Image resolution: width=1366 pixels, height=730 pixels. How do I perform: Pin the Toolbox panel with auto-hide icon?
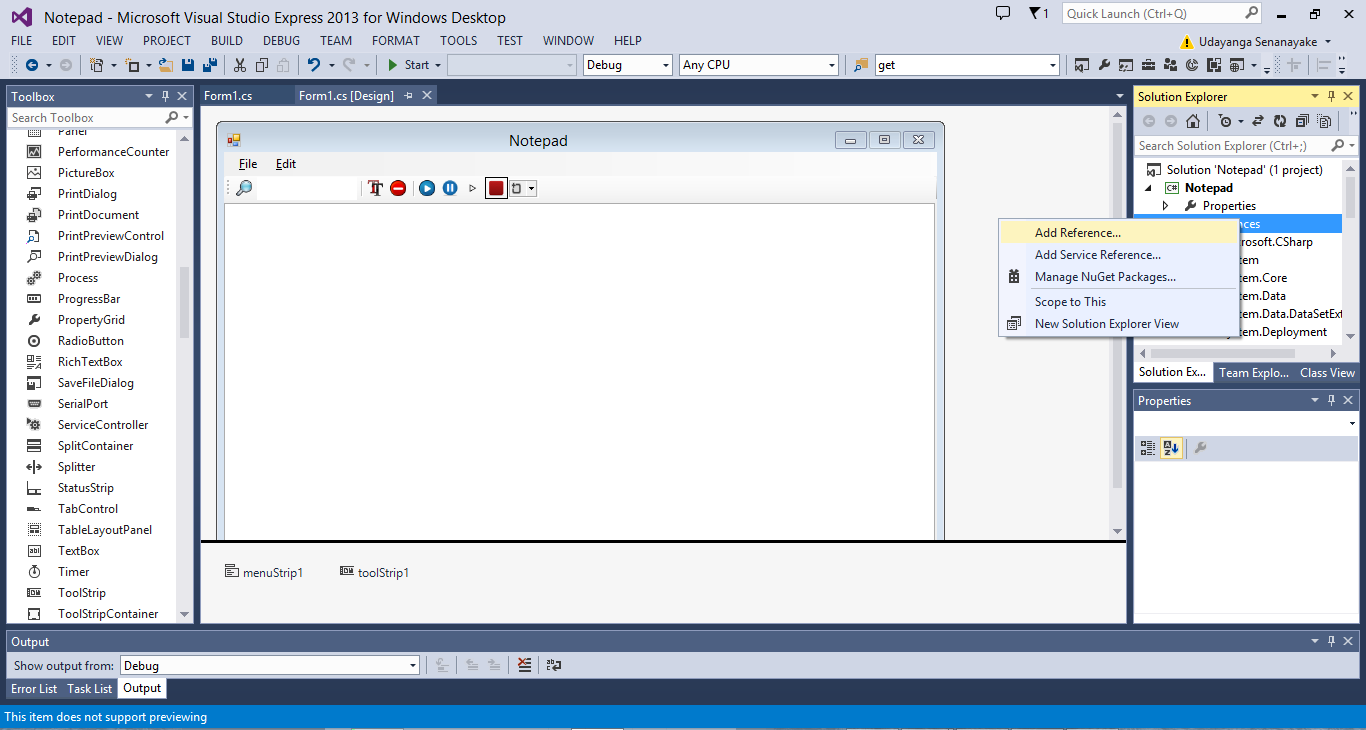pos(165,96)
